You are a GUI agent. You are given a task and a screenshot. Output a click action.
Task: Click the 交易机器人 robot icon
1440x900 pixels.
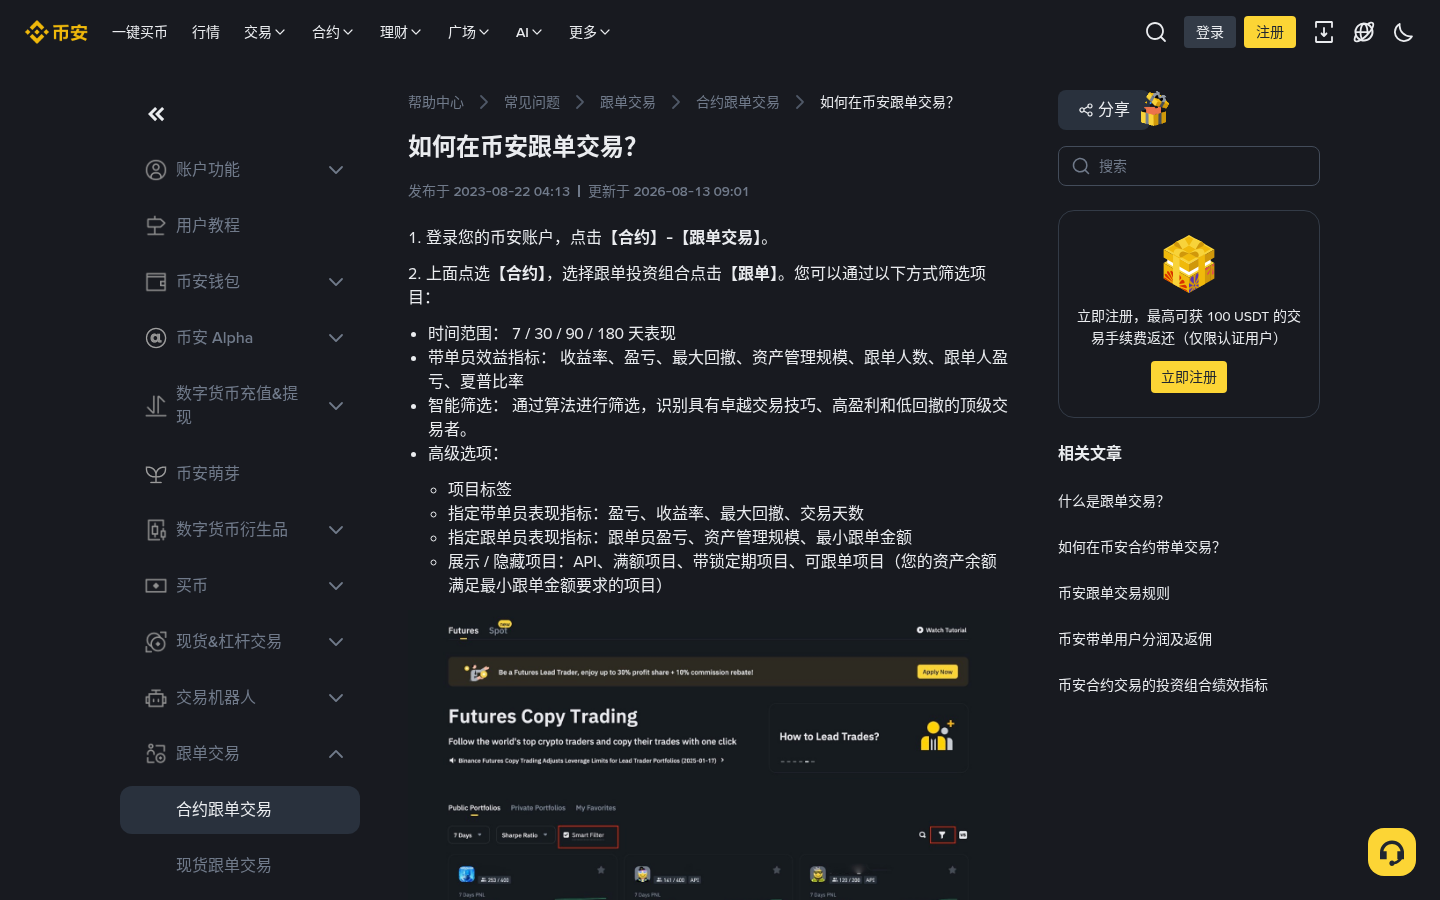156,698
